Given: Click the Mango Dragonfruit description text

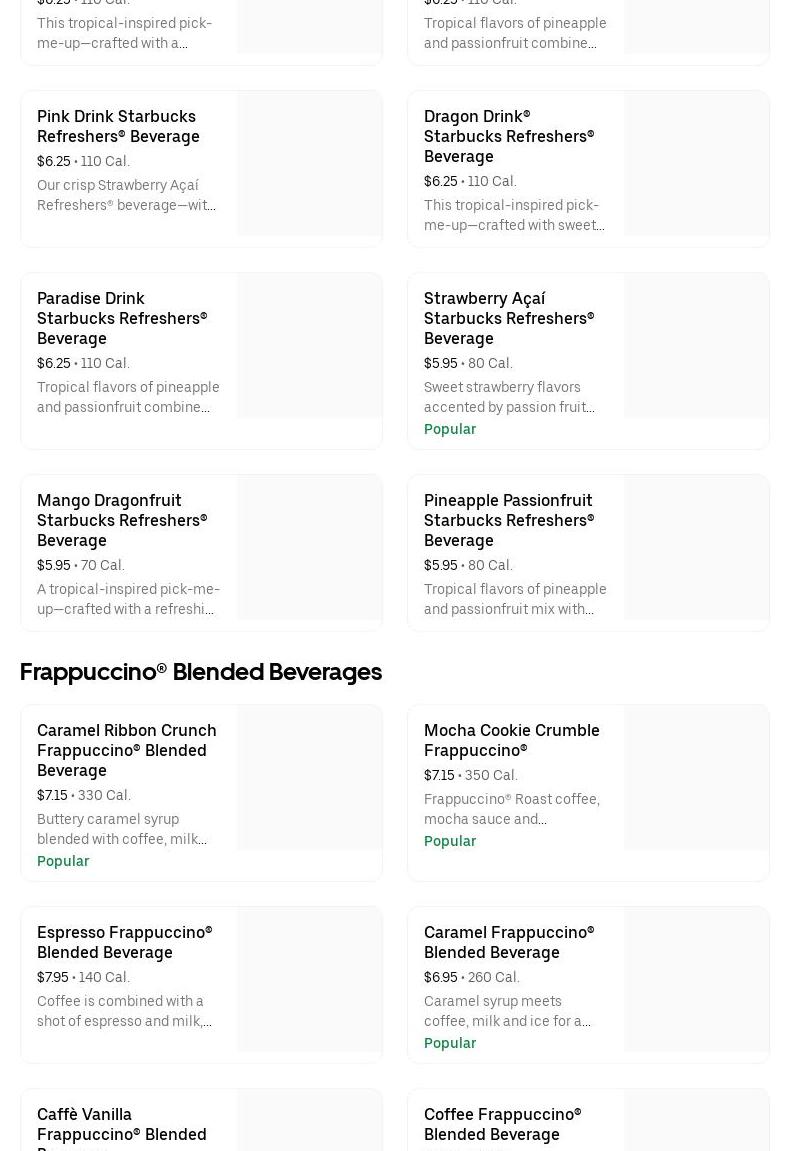Looking at the screenshot, I should click(128, 599).
